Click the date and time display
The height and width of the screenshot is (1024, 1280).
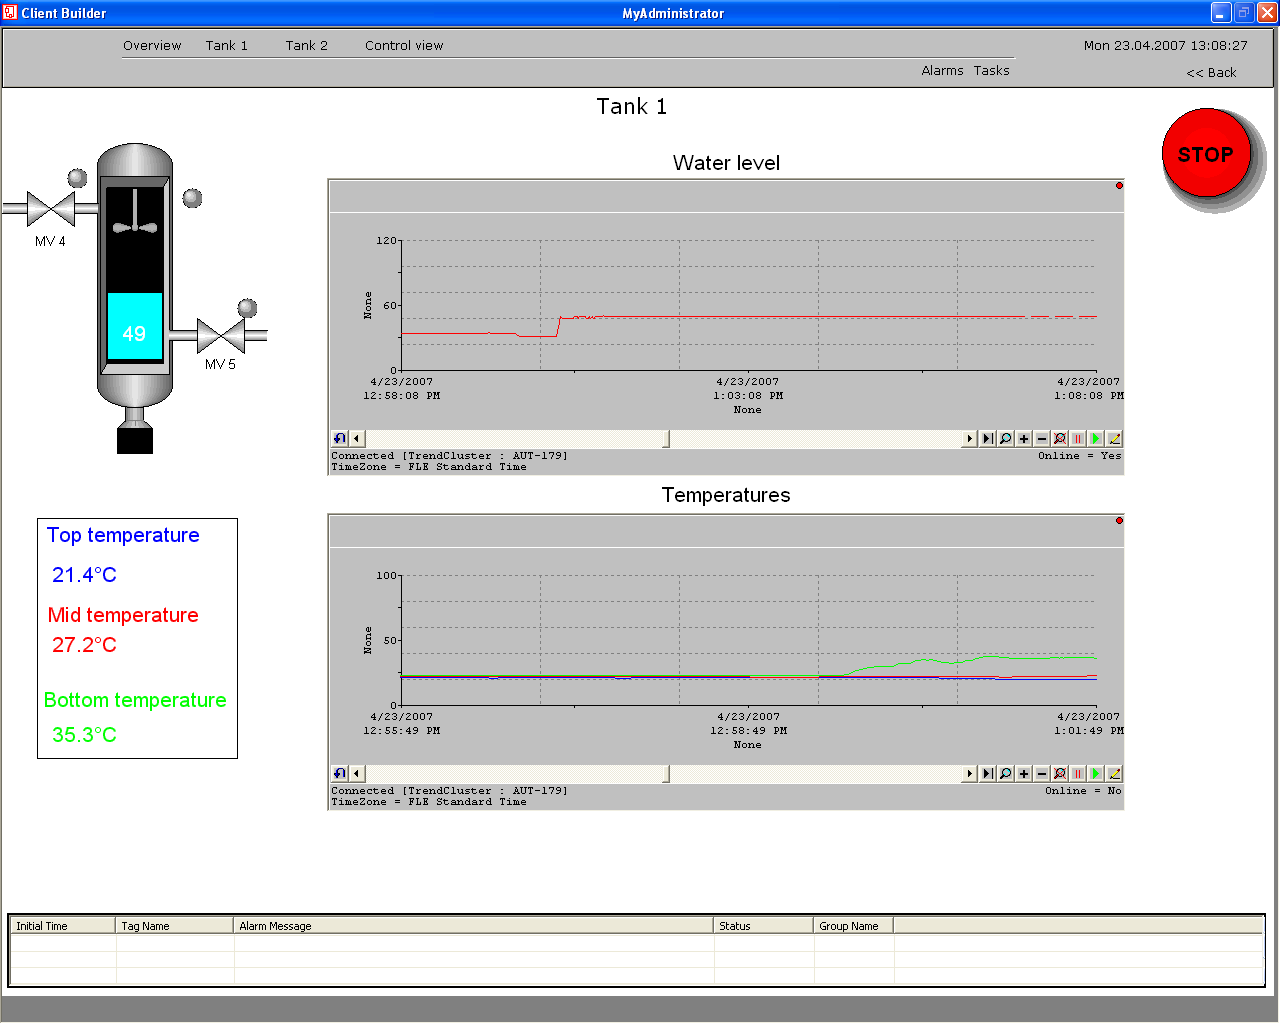pos(1165,46)
